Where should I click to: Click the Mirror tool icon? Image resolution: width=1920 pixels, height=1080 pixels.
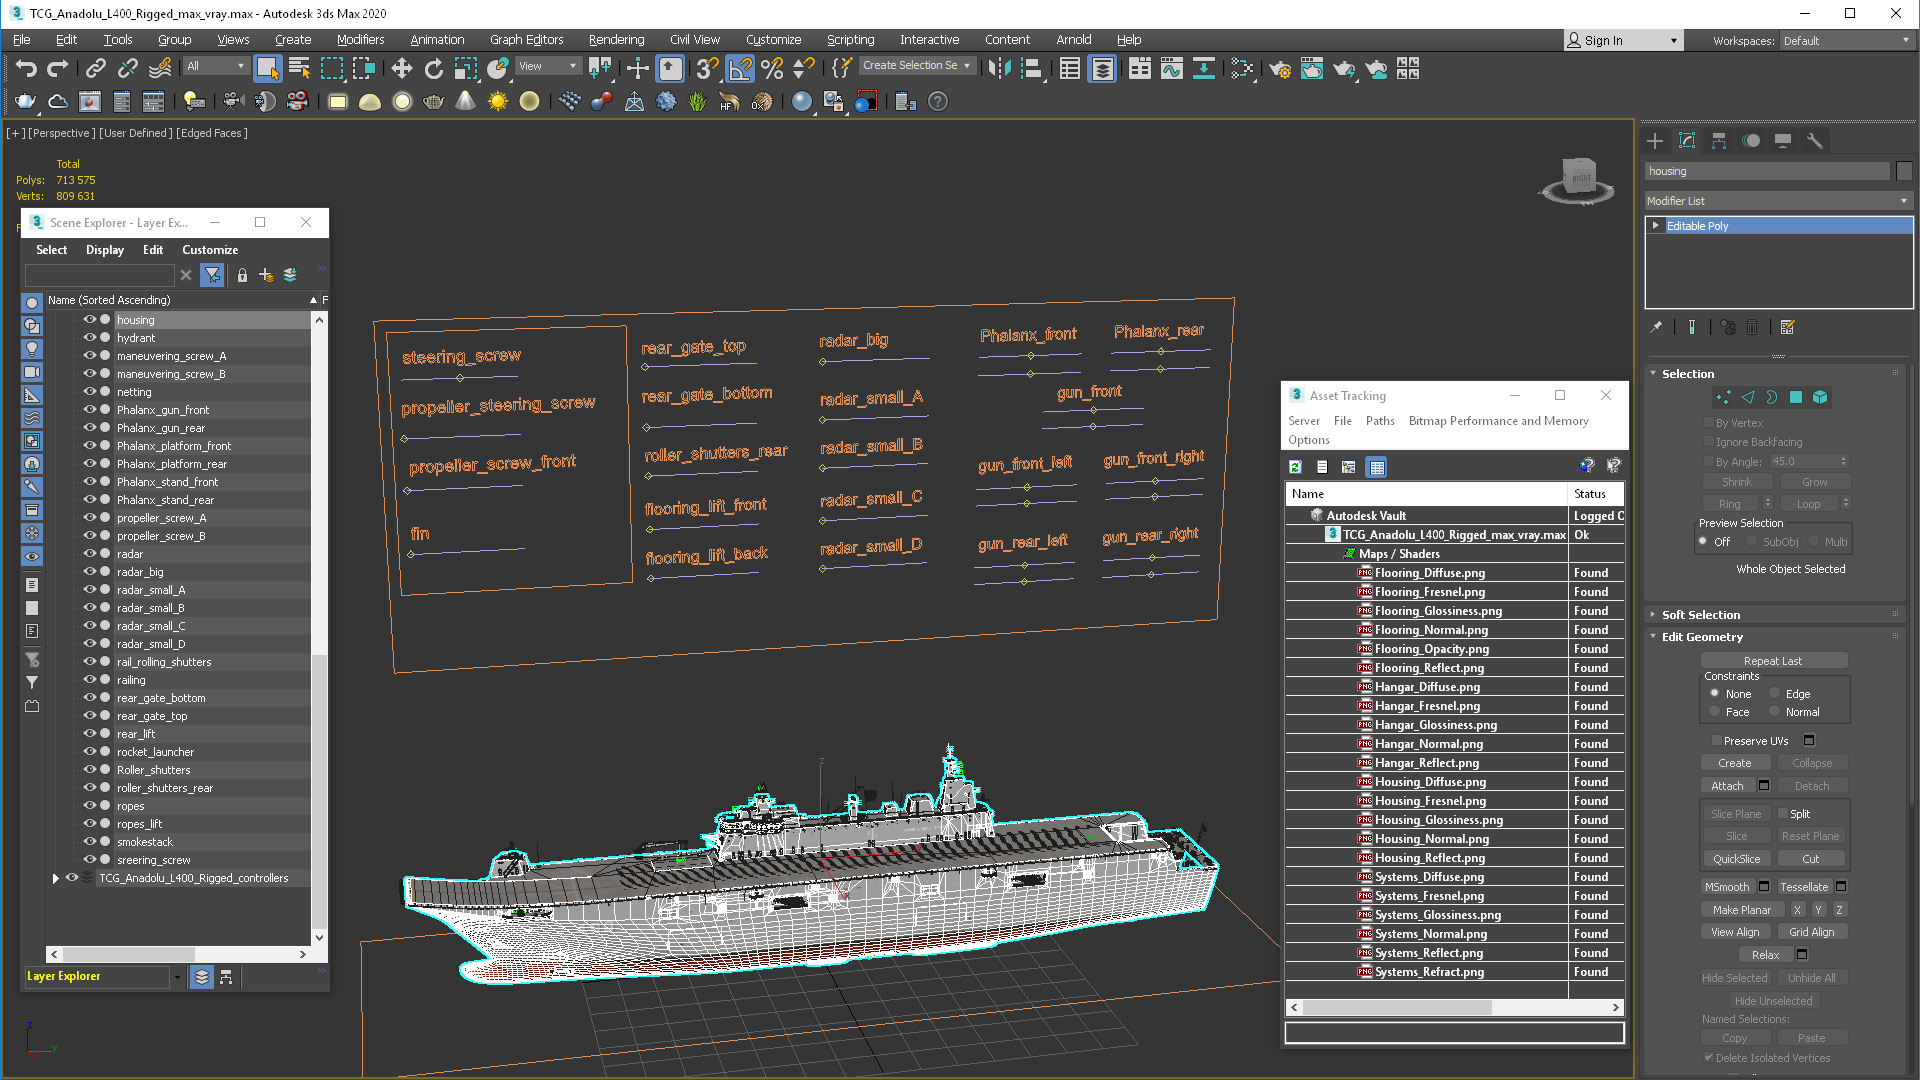999,68
